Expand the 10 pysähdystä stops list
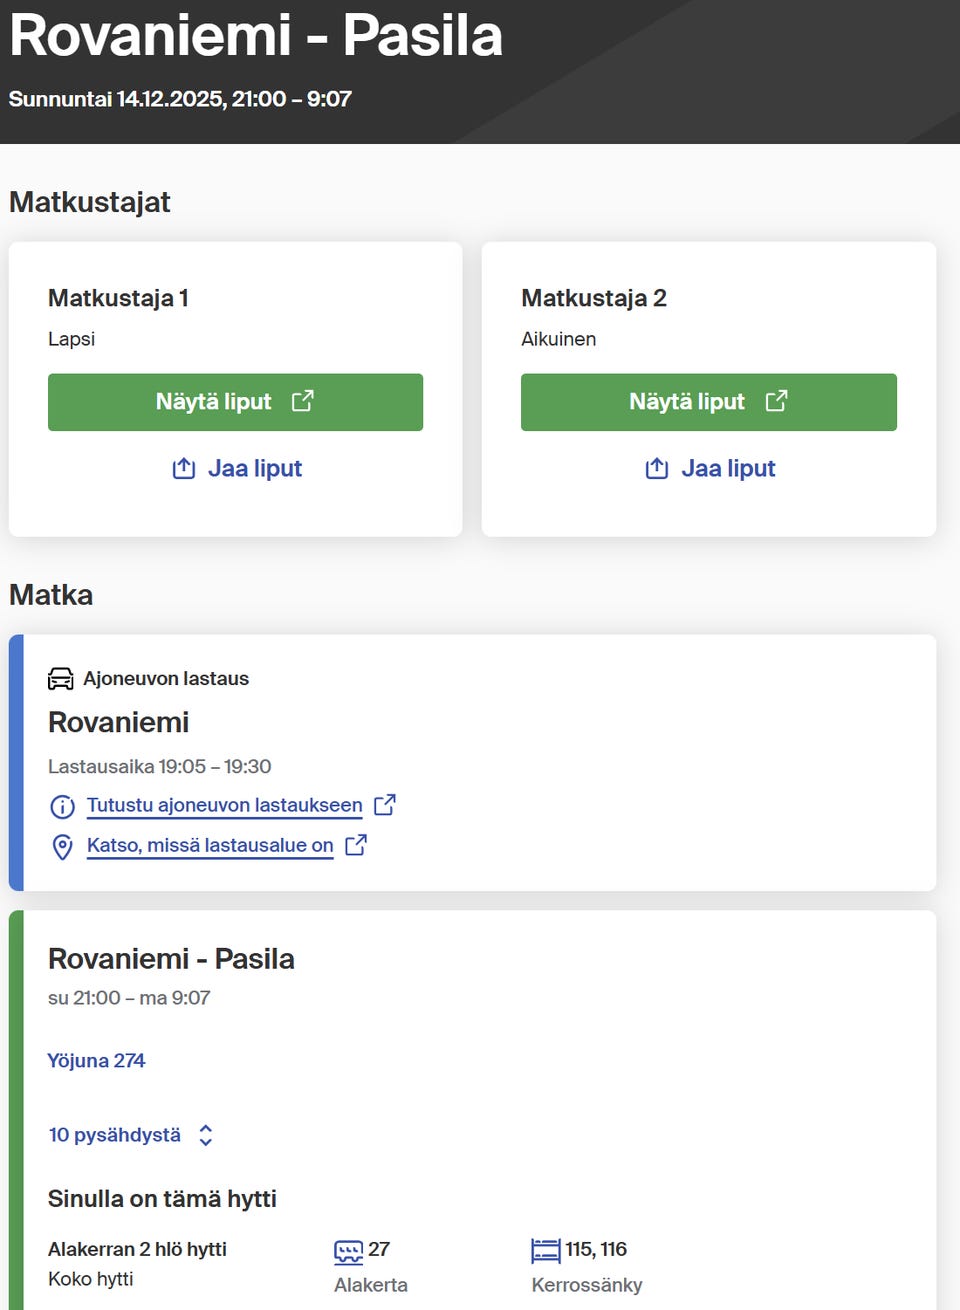The height and width of the screenshot is (1310, 960). [x=115, y=1135]
